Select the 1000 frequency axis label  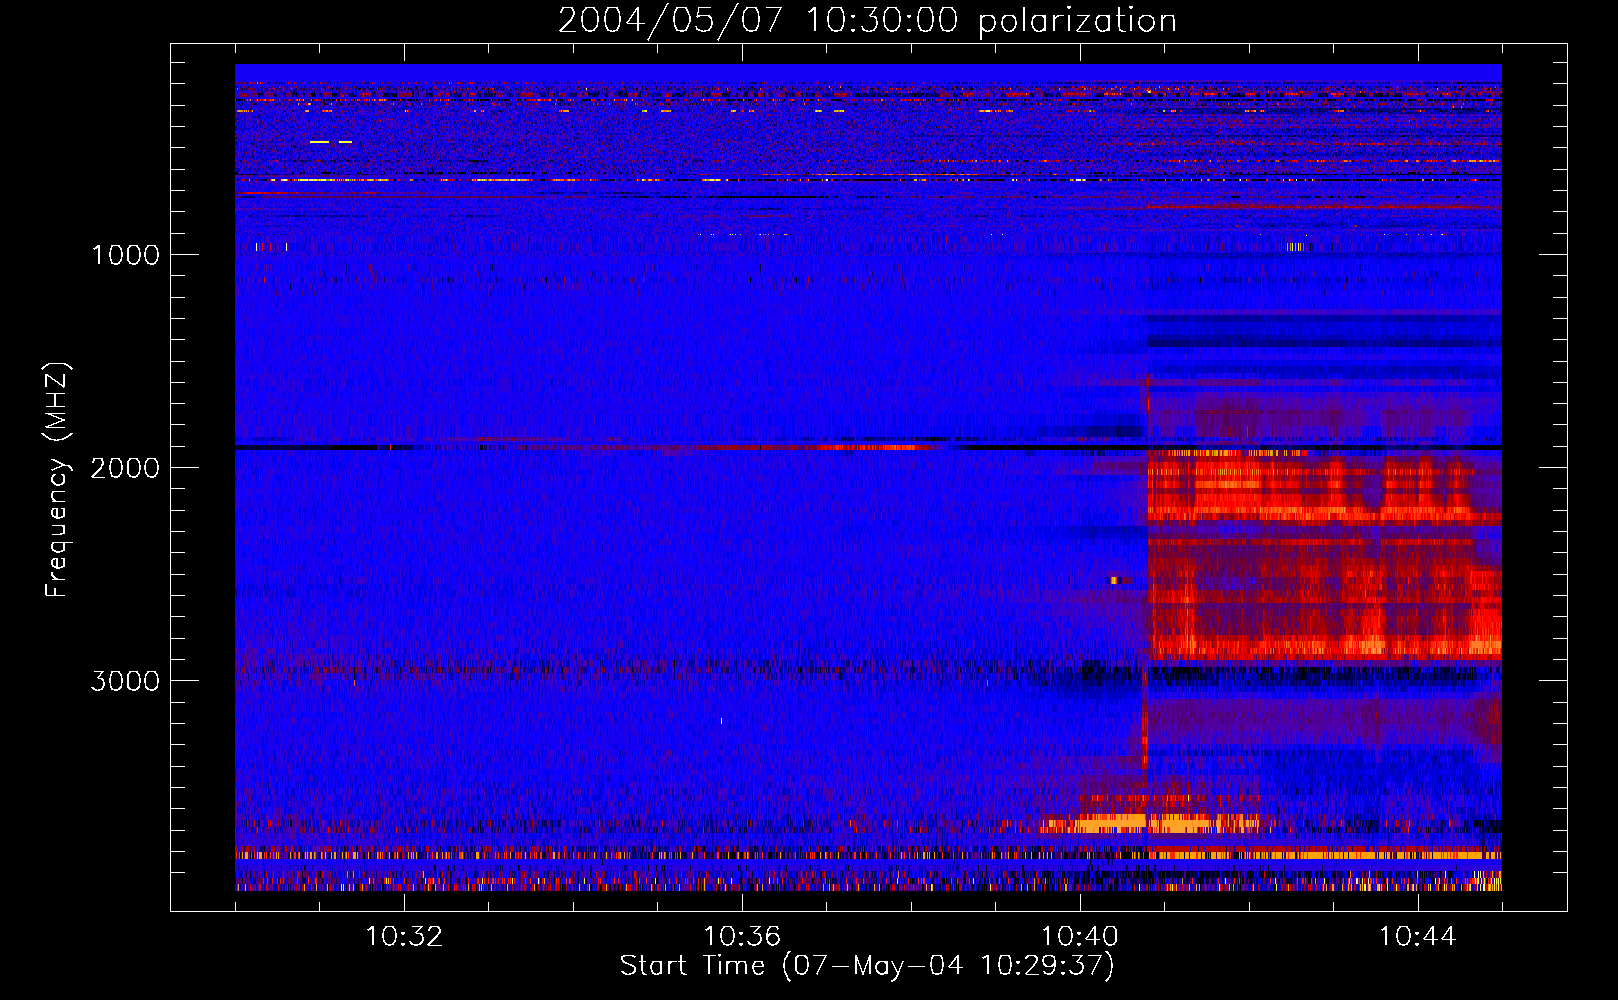[x=125, y=255]
